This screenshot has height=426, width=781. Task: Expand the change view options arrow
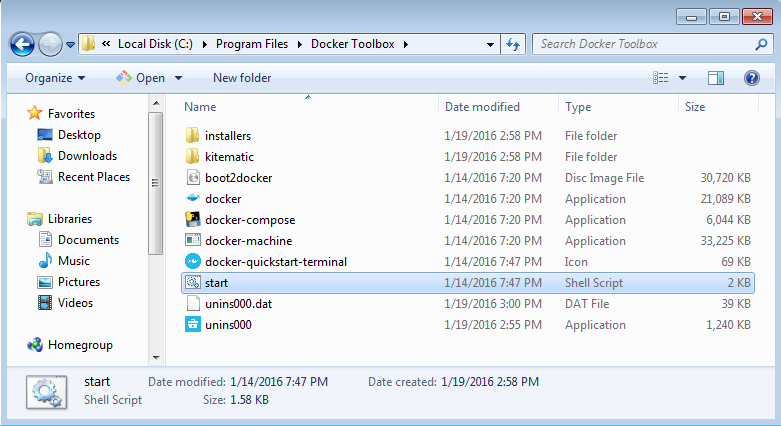(x=682, y=78)
